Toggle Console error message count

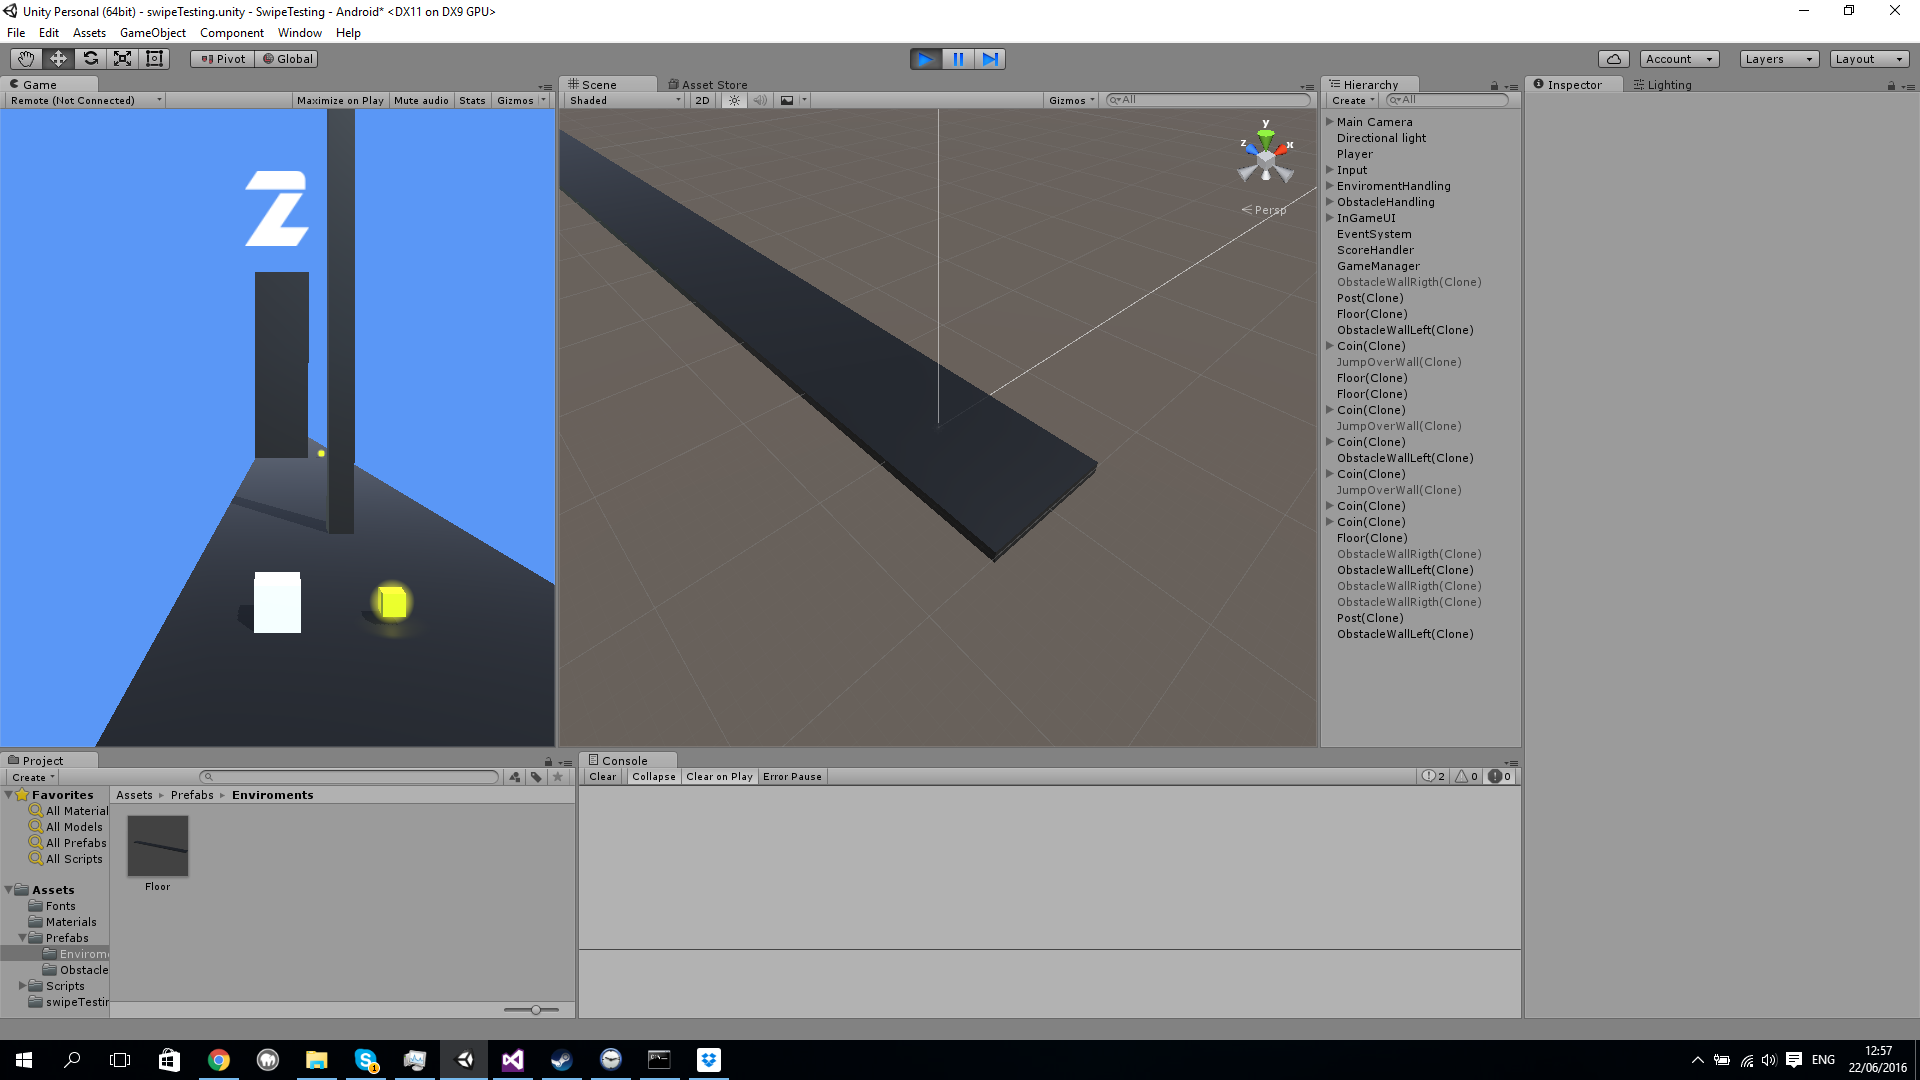pos(1500,777)
